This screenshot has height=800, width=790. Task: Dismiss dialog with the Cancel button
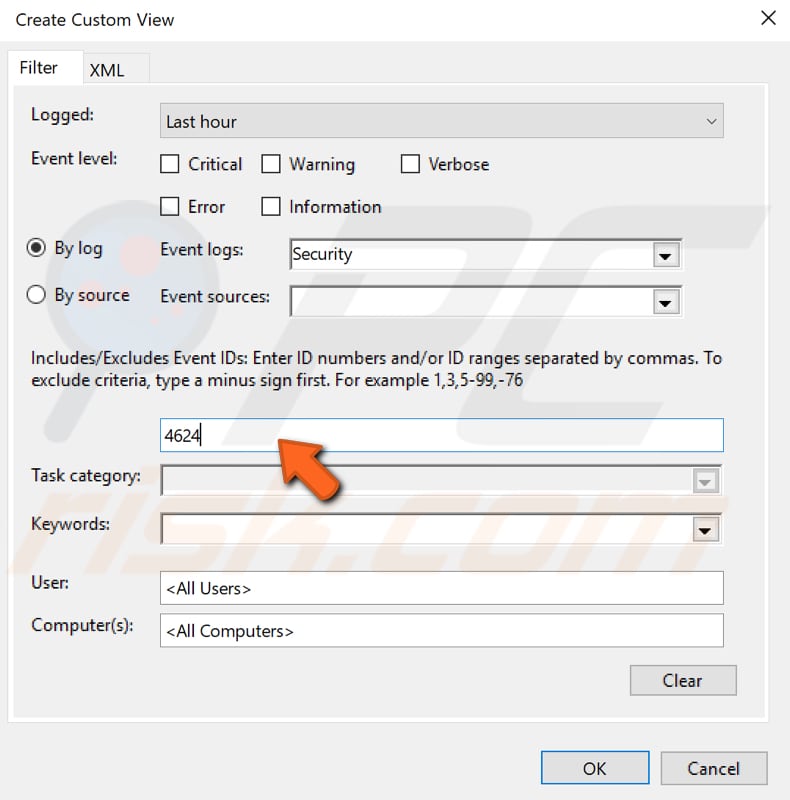(x=713, y=768)
